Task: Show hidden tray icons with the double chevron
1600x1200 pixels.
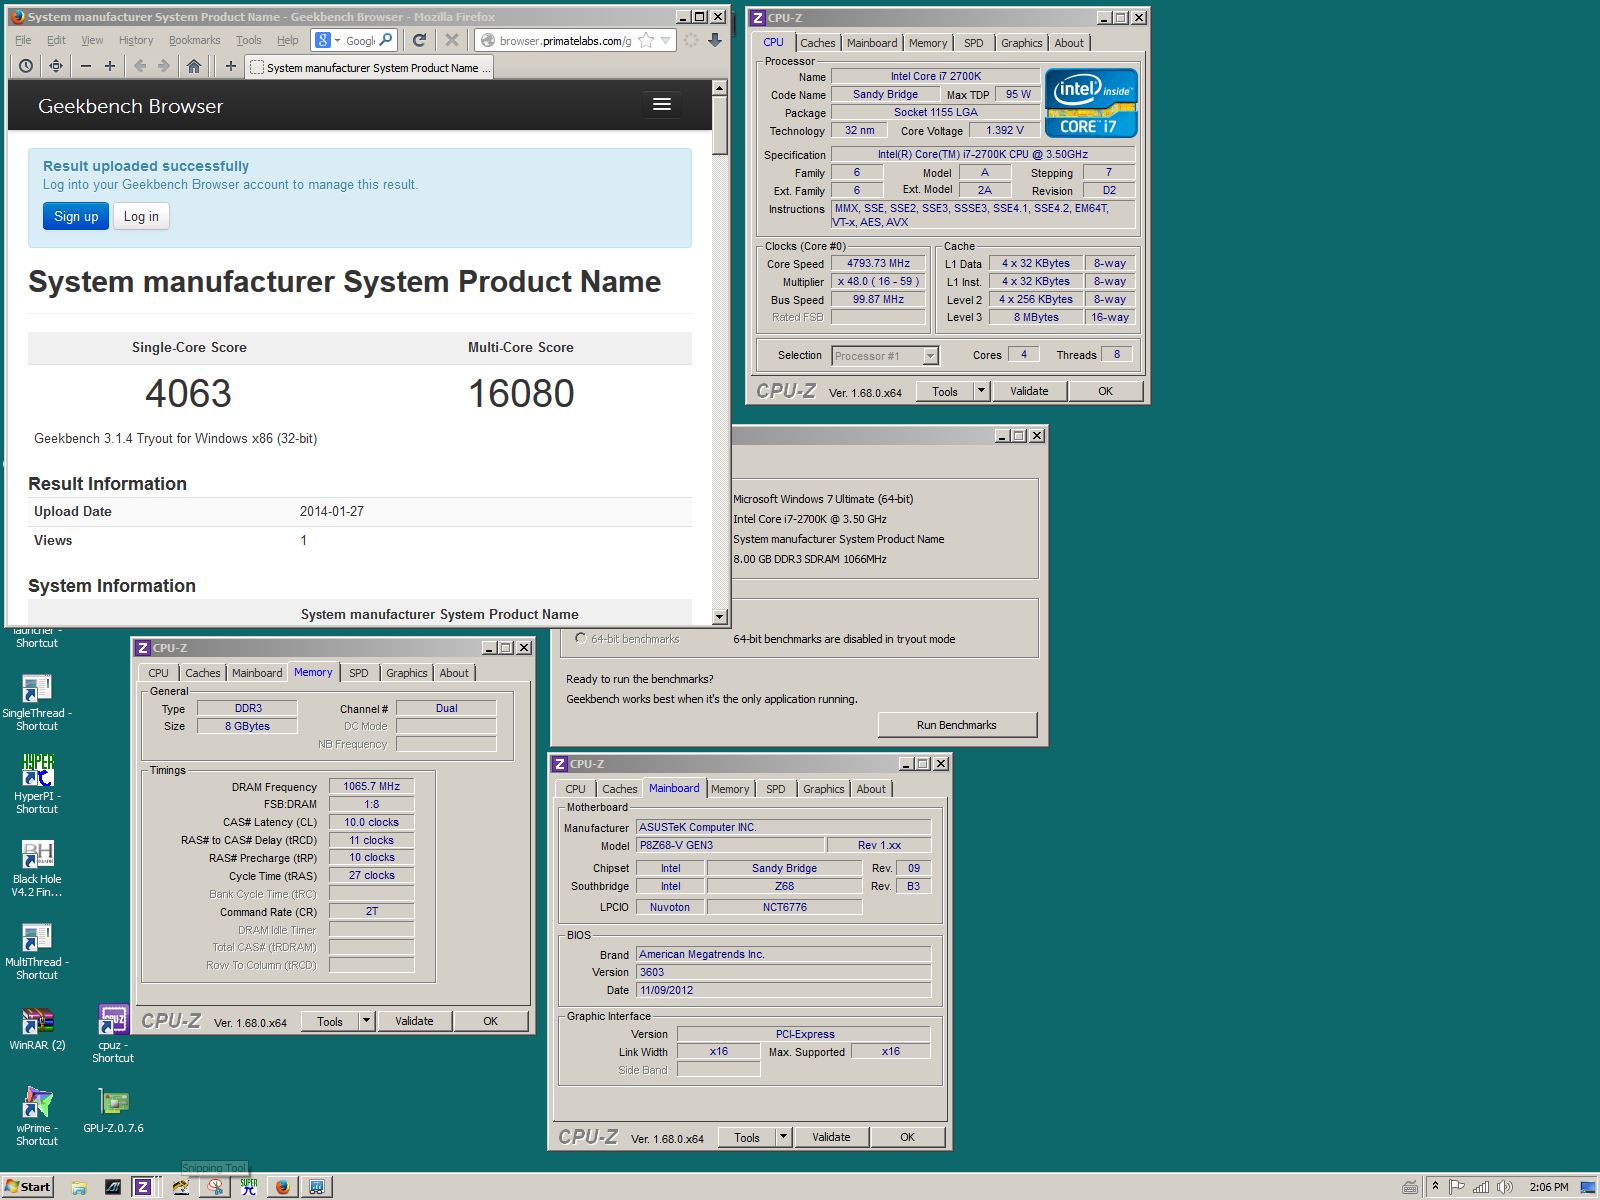Action: (x=1435, y=1187)
